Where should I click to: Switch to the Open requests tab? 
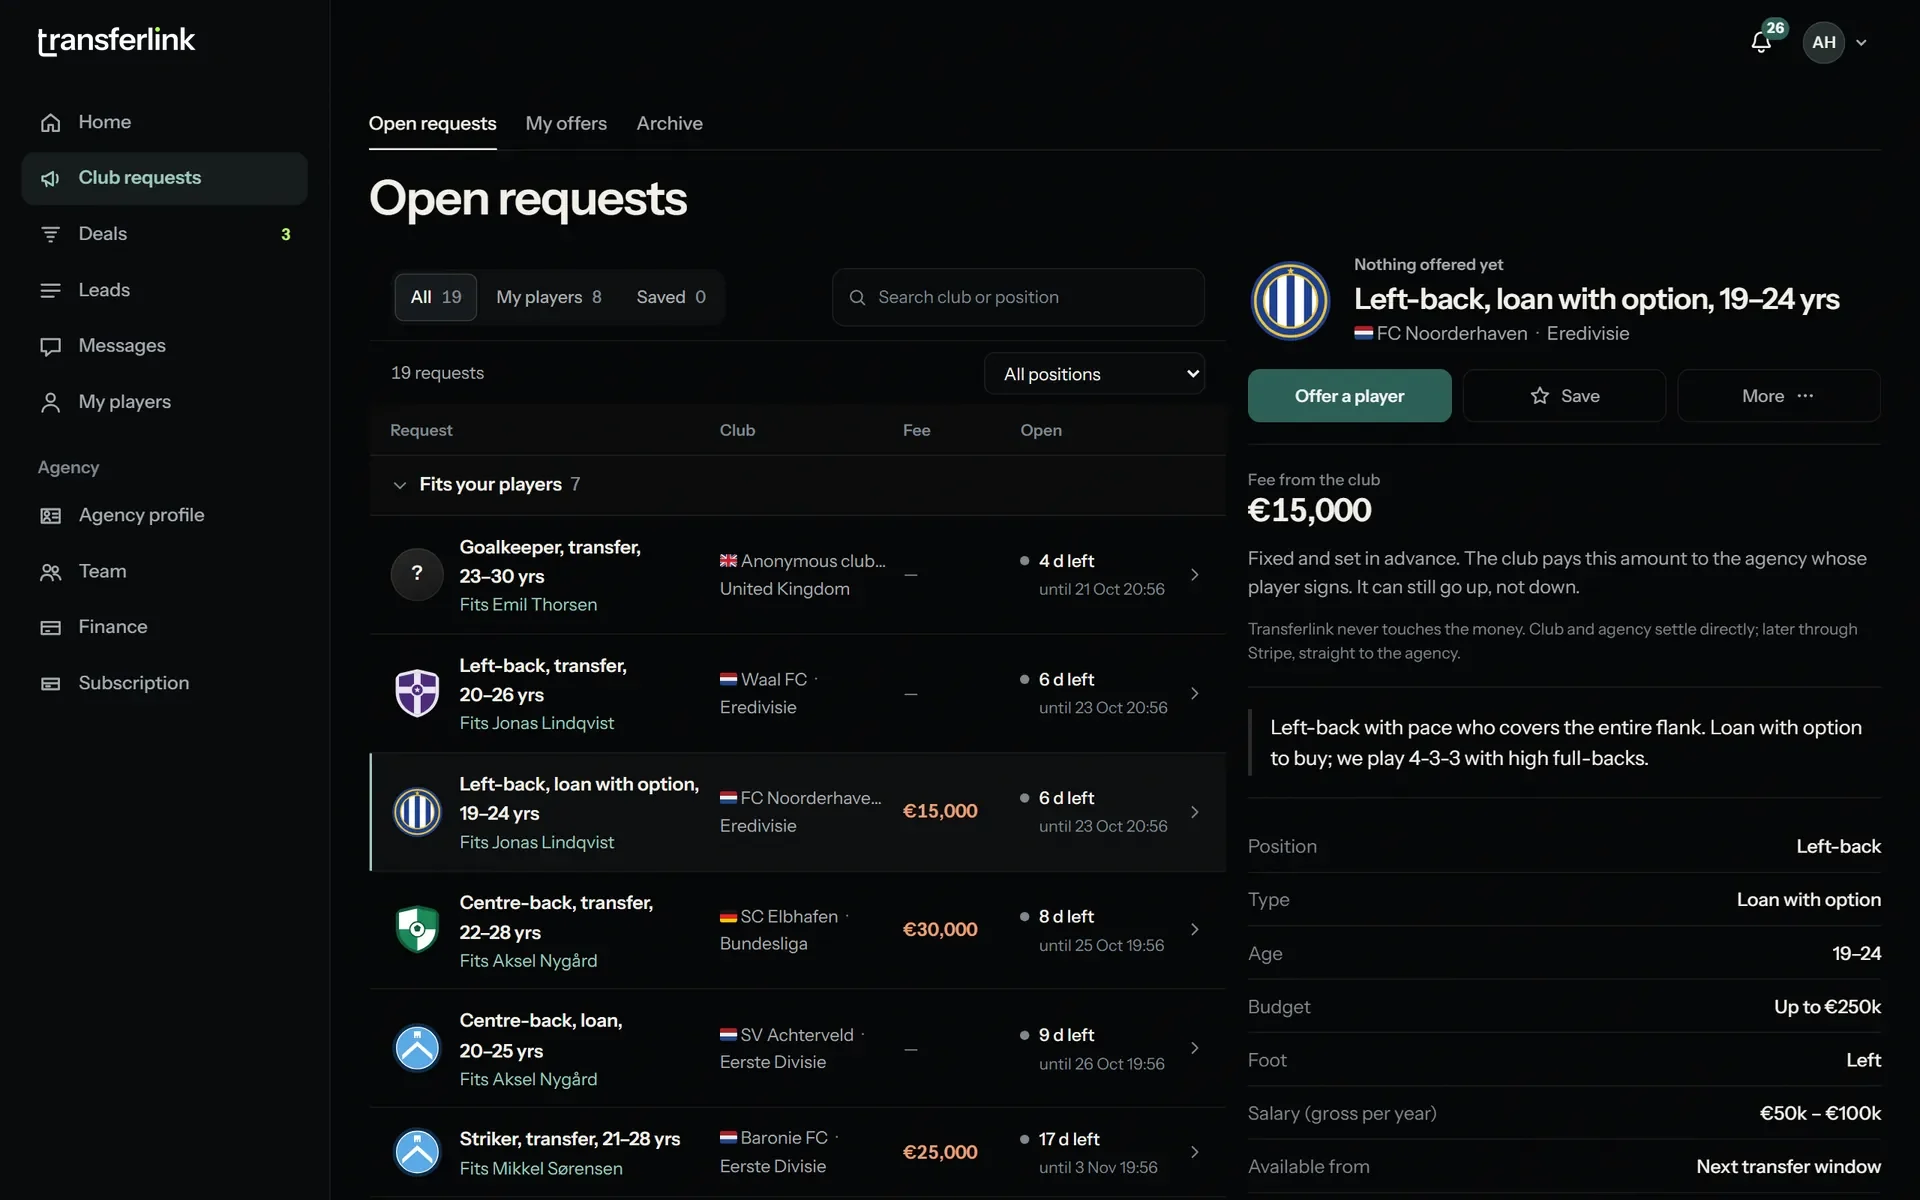click(x=432, y=123)
